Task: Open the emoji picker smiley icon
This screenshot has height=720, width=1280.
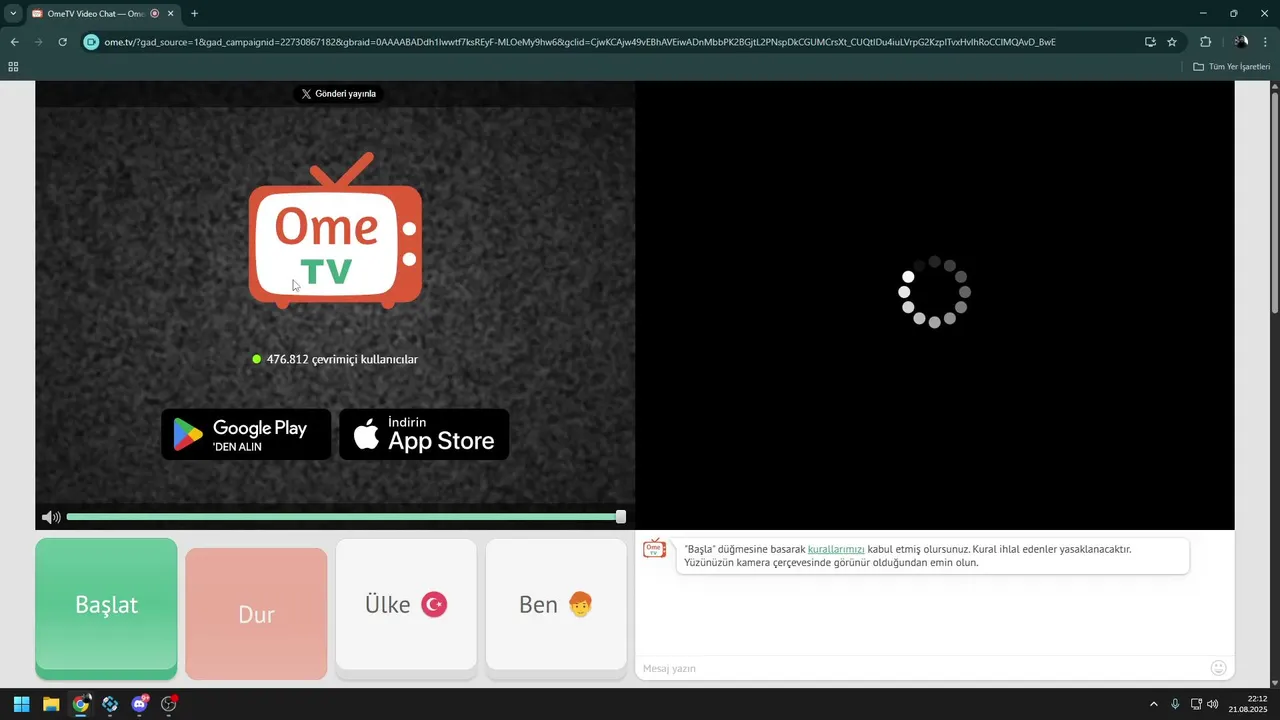Action: click(1218, 668)
